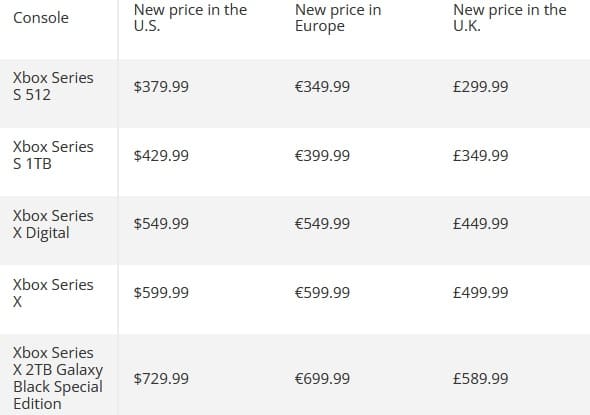Click the New price in the U.K. header
This screenshot has height=415, width=590.
pyautogui.click(x=509, y=18)
